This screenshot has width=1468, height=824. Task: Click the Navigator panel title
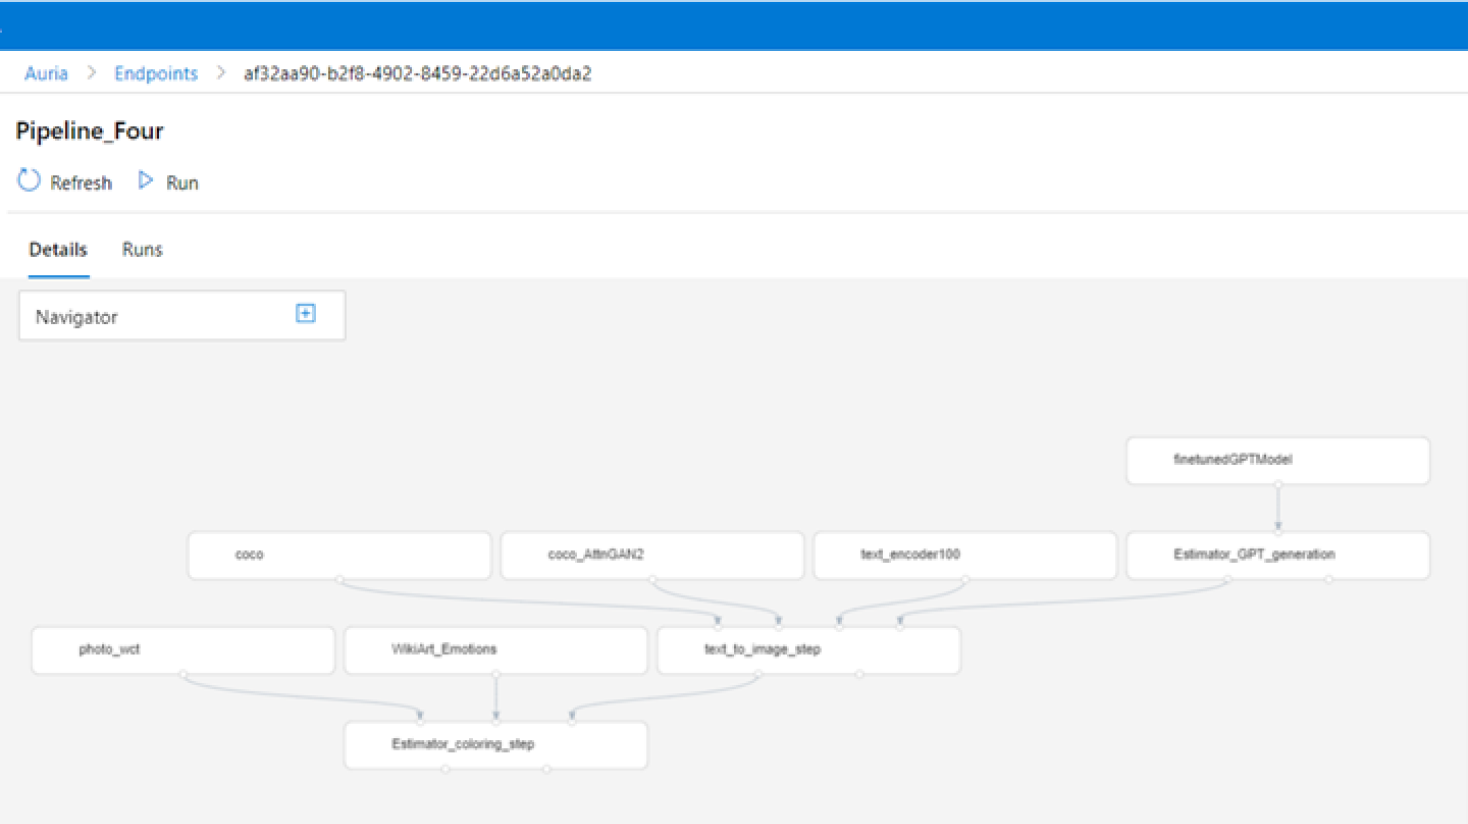coord(77,317)
